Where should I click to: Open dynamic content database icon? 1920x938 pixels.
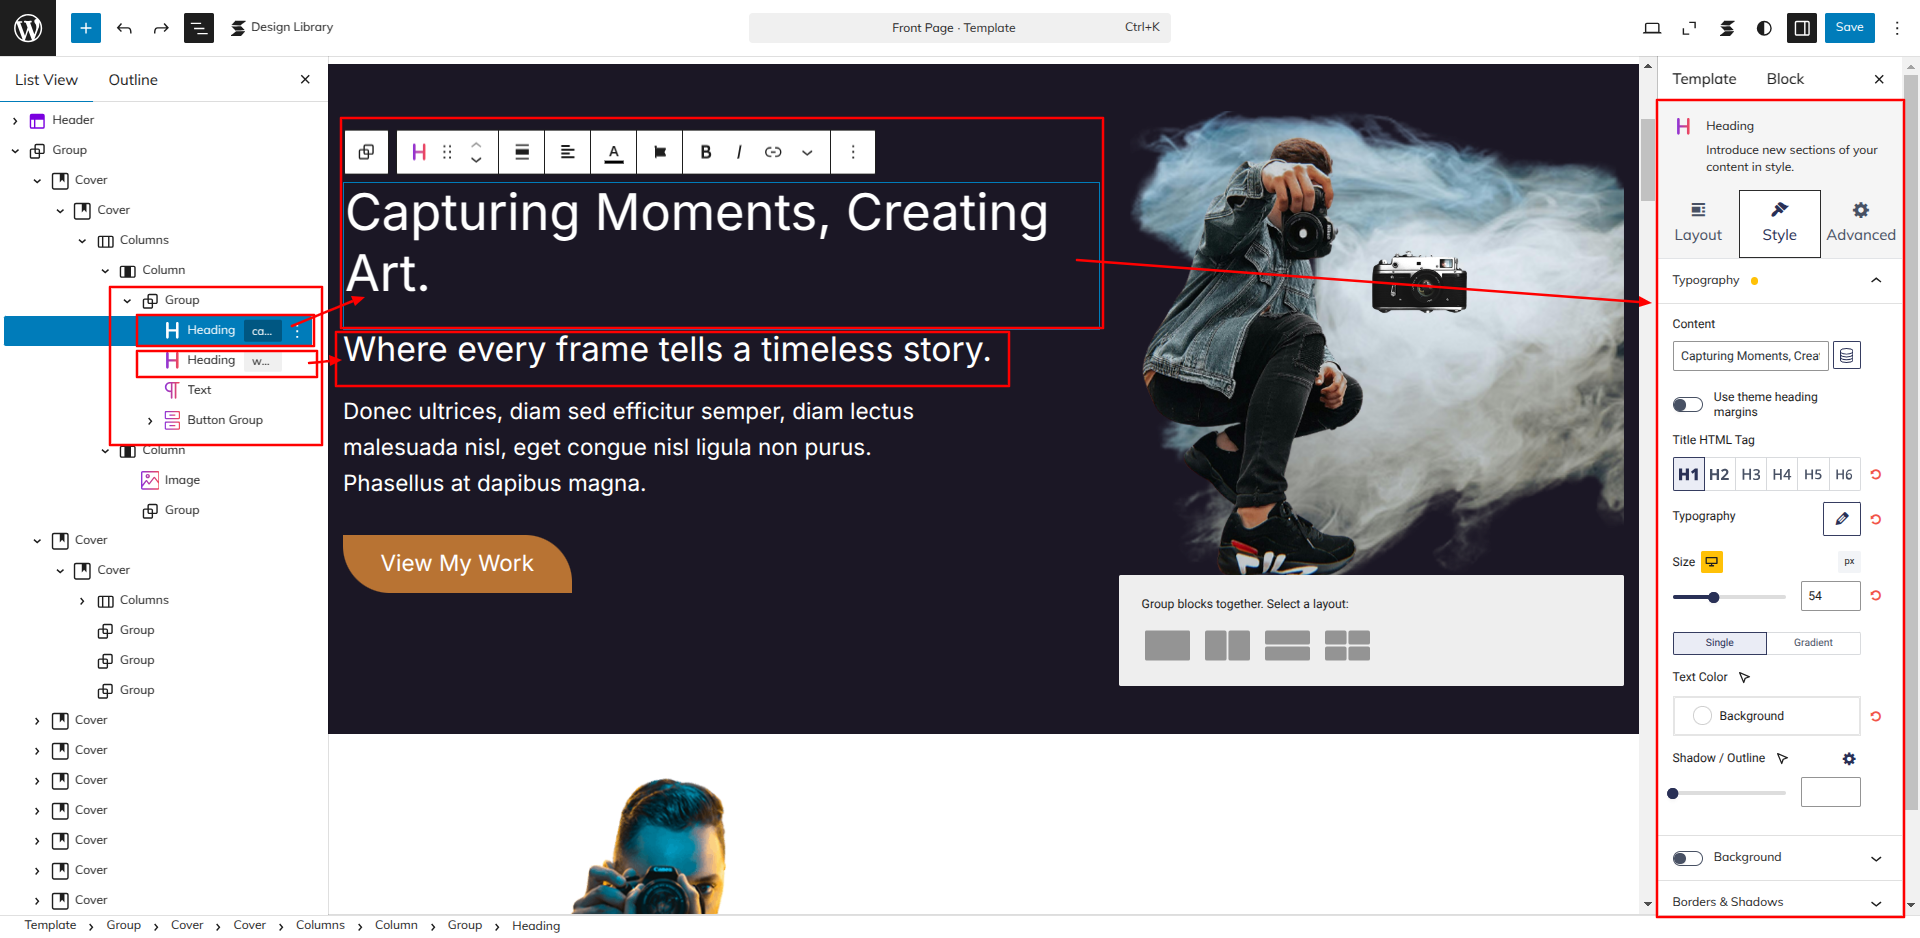coord(1847,356)
